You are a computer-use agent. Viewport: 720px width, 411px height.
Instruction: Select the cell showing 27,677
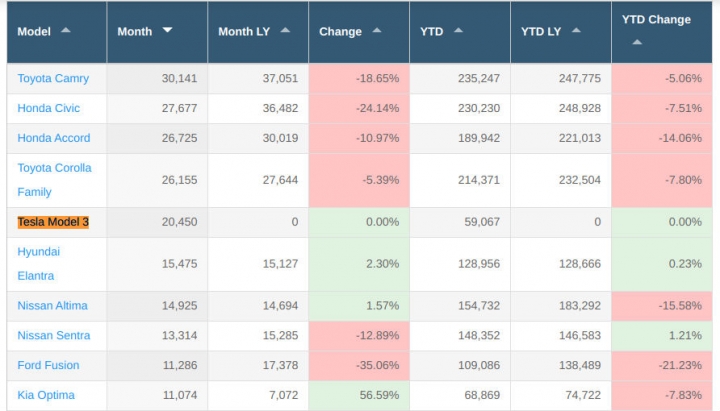(157, 108)
